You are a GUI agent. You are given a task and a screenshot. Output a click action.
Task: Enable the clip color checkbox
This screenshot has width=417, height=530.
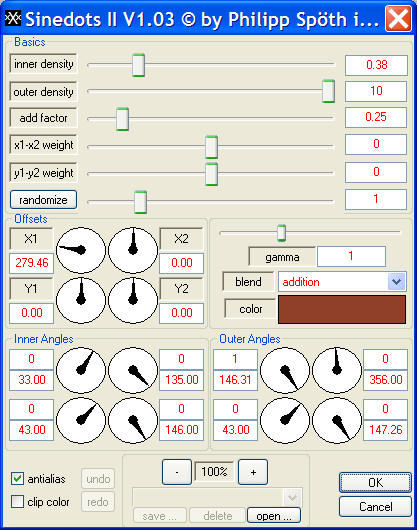tap(17, 502)
